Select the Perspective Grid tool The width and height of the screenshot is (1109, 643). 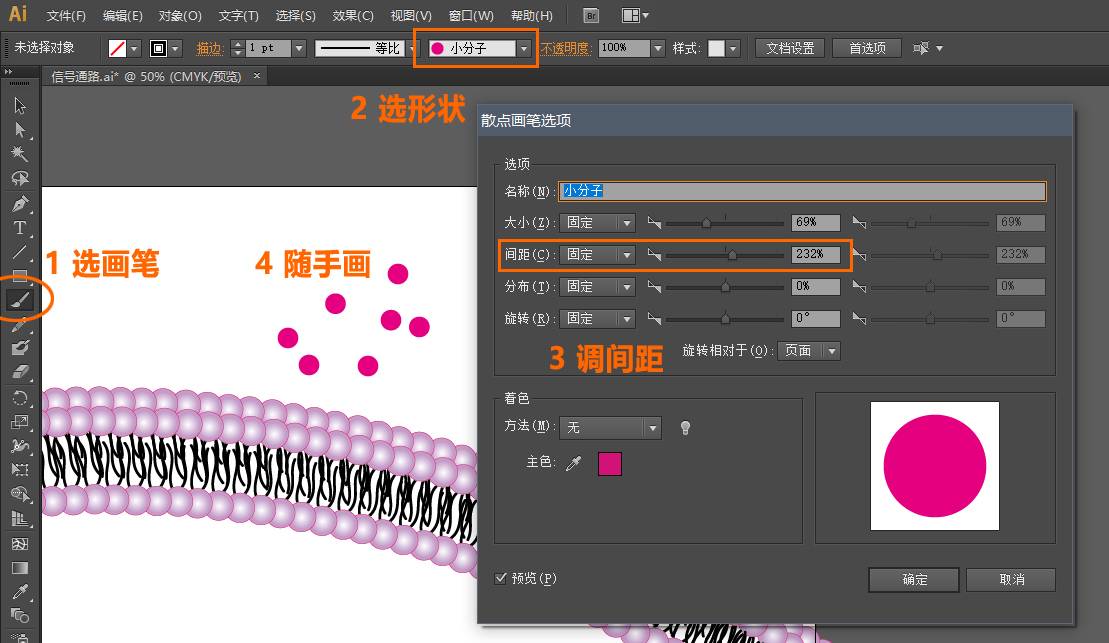click(20, 519)
